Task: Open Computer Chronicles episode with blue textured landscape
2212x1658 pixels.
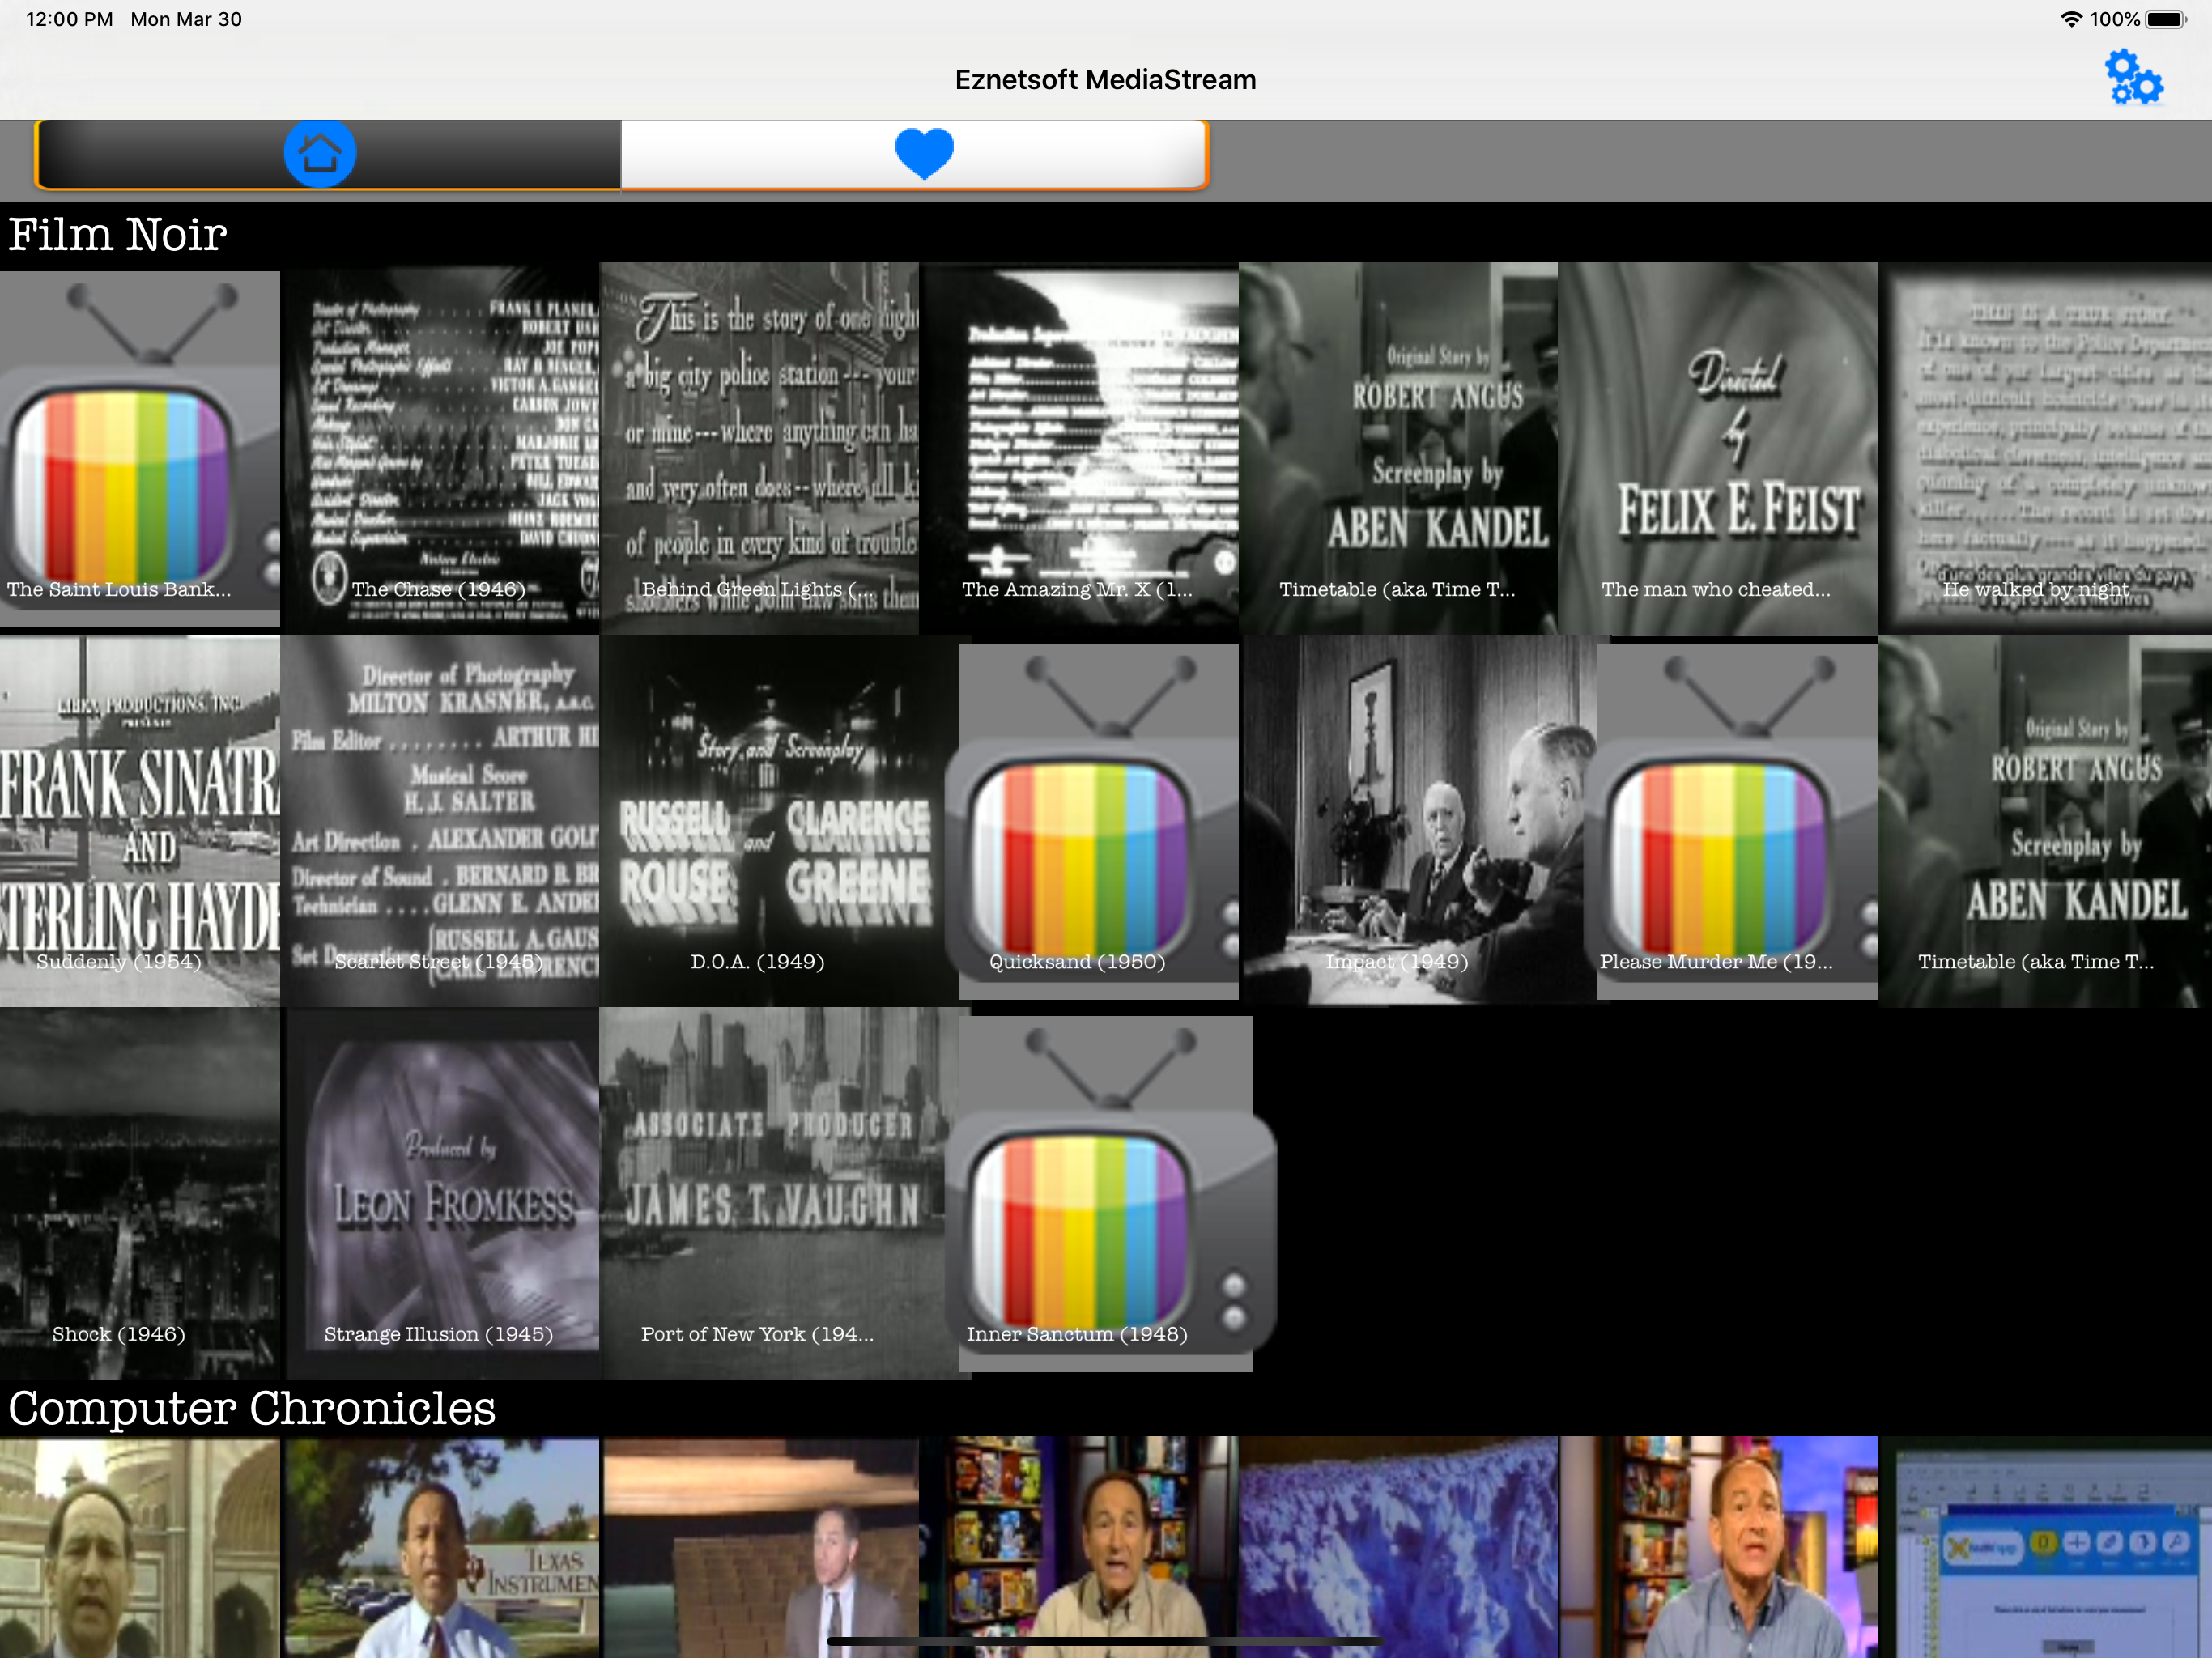Action: [1398, 1547]
